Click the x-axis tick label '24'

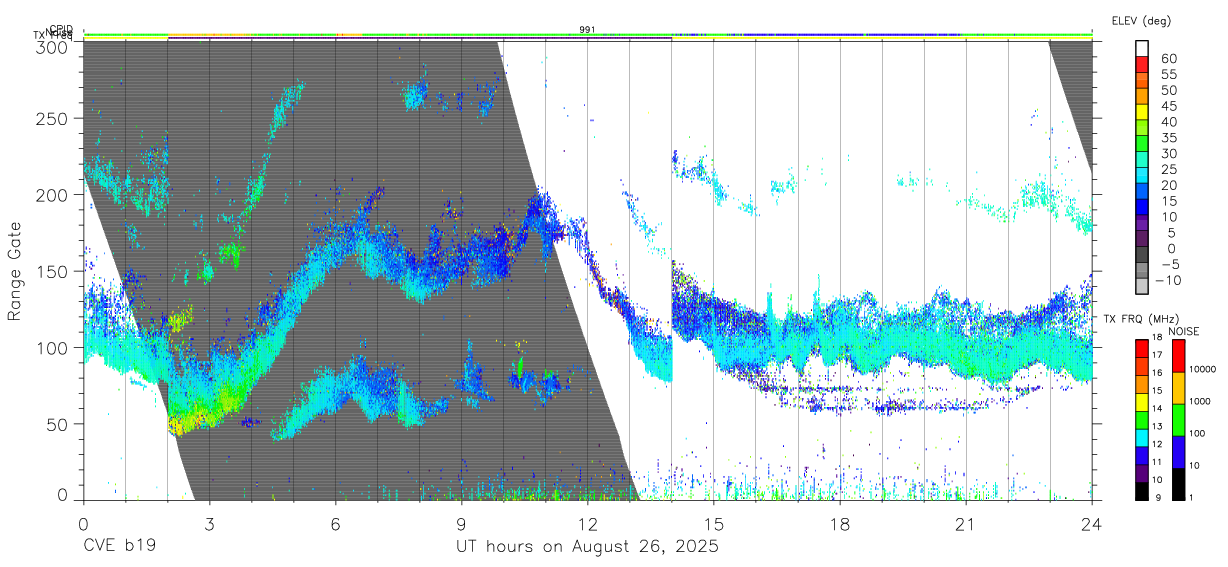[1091, 523]
